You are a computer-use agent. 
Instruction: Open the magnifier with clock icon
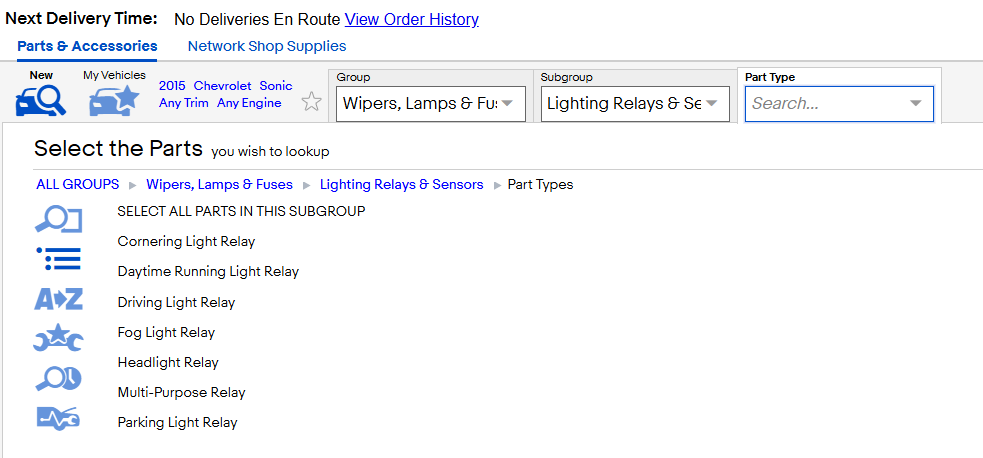pos(58,378)
